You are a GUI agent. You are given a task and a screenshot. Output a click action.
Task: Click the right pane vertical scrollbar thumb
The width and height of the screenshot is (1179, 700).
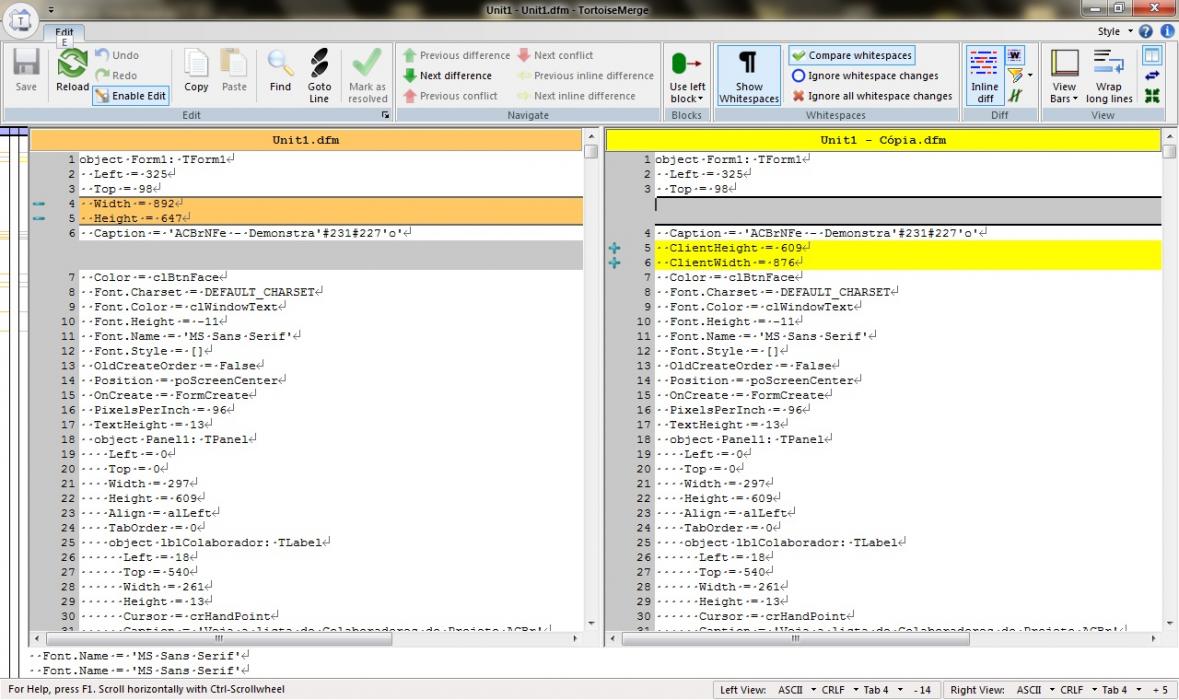pos(1169,151)
